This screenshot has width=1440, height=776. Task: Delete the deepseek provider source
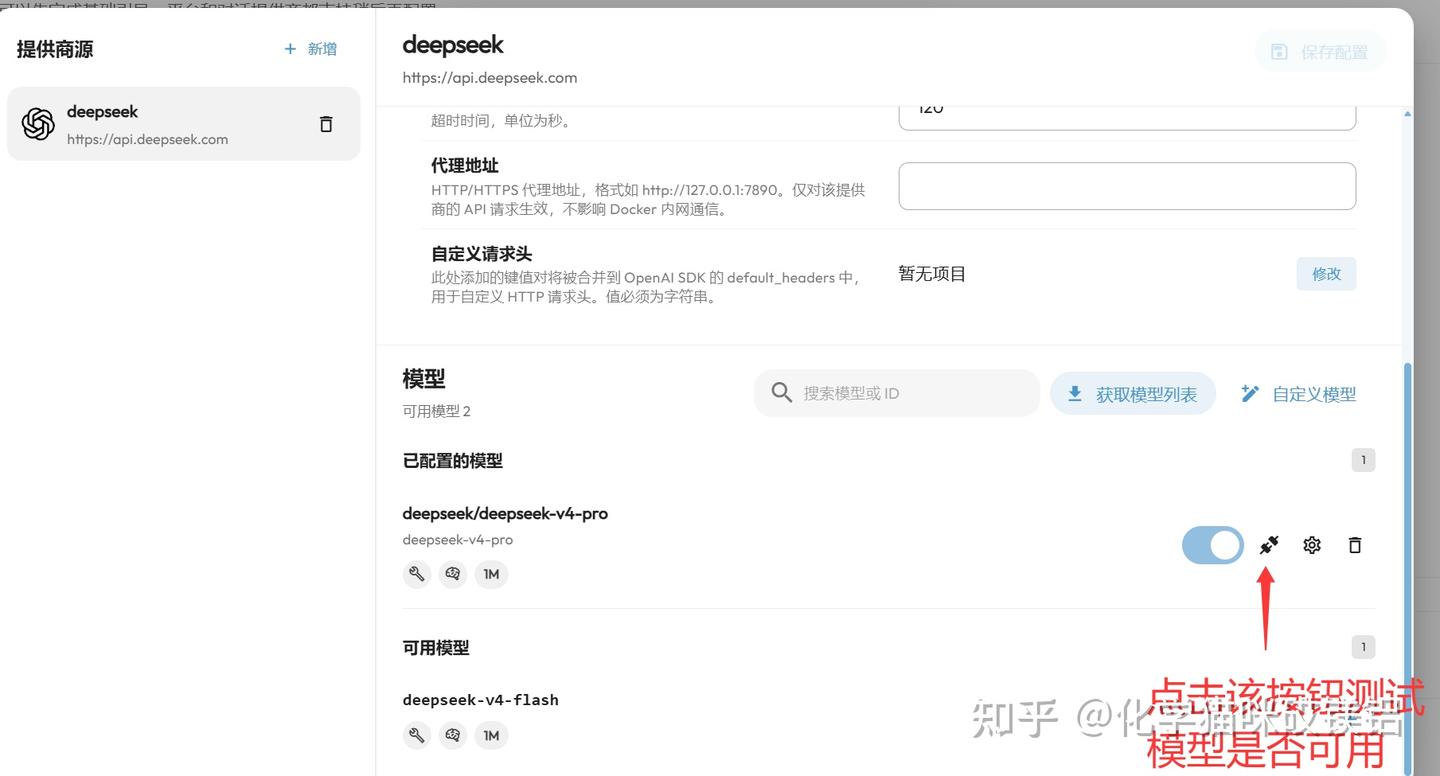click(326, 124)
